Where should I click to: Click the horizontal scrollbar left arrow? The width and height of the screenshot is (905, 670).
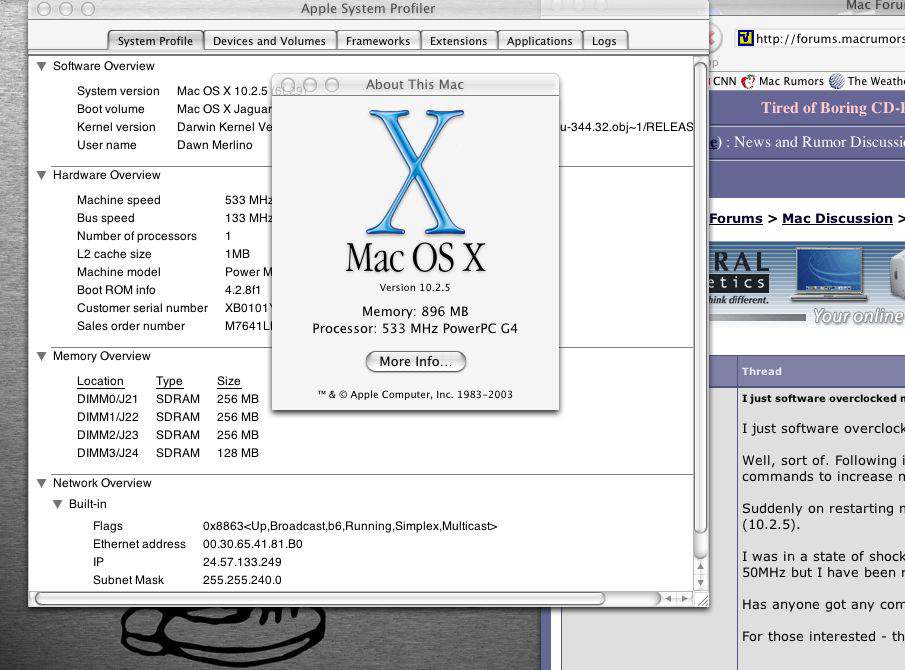coord(668,599)
